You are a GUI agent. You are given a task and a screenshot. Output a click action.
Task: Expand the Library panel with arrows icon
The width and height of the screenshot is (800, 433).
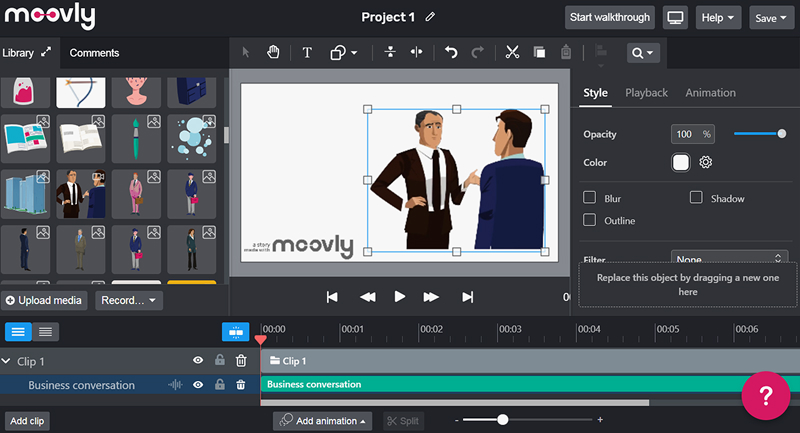pos(46,52)
